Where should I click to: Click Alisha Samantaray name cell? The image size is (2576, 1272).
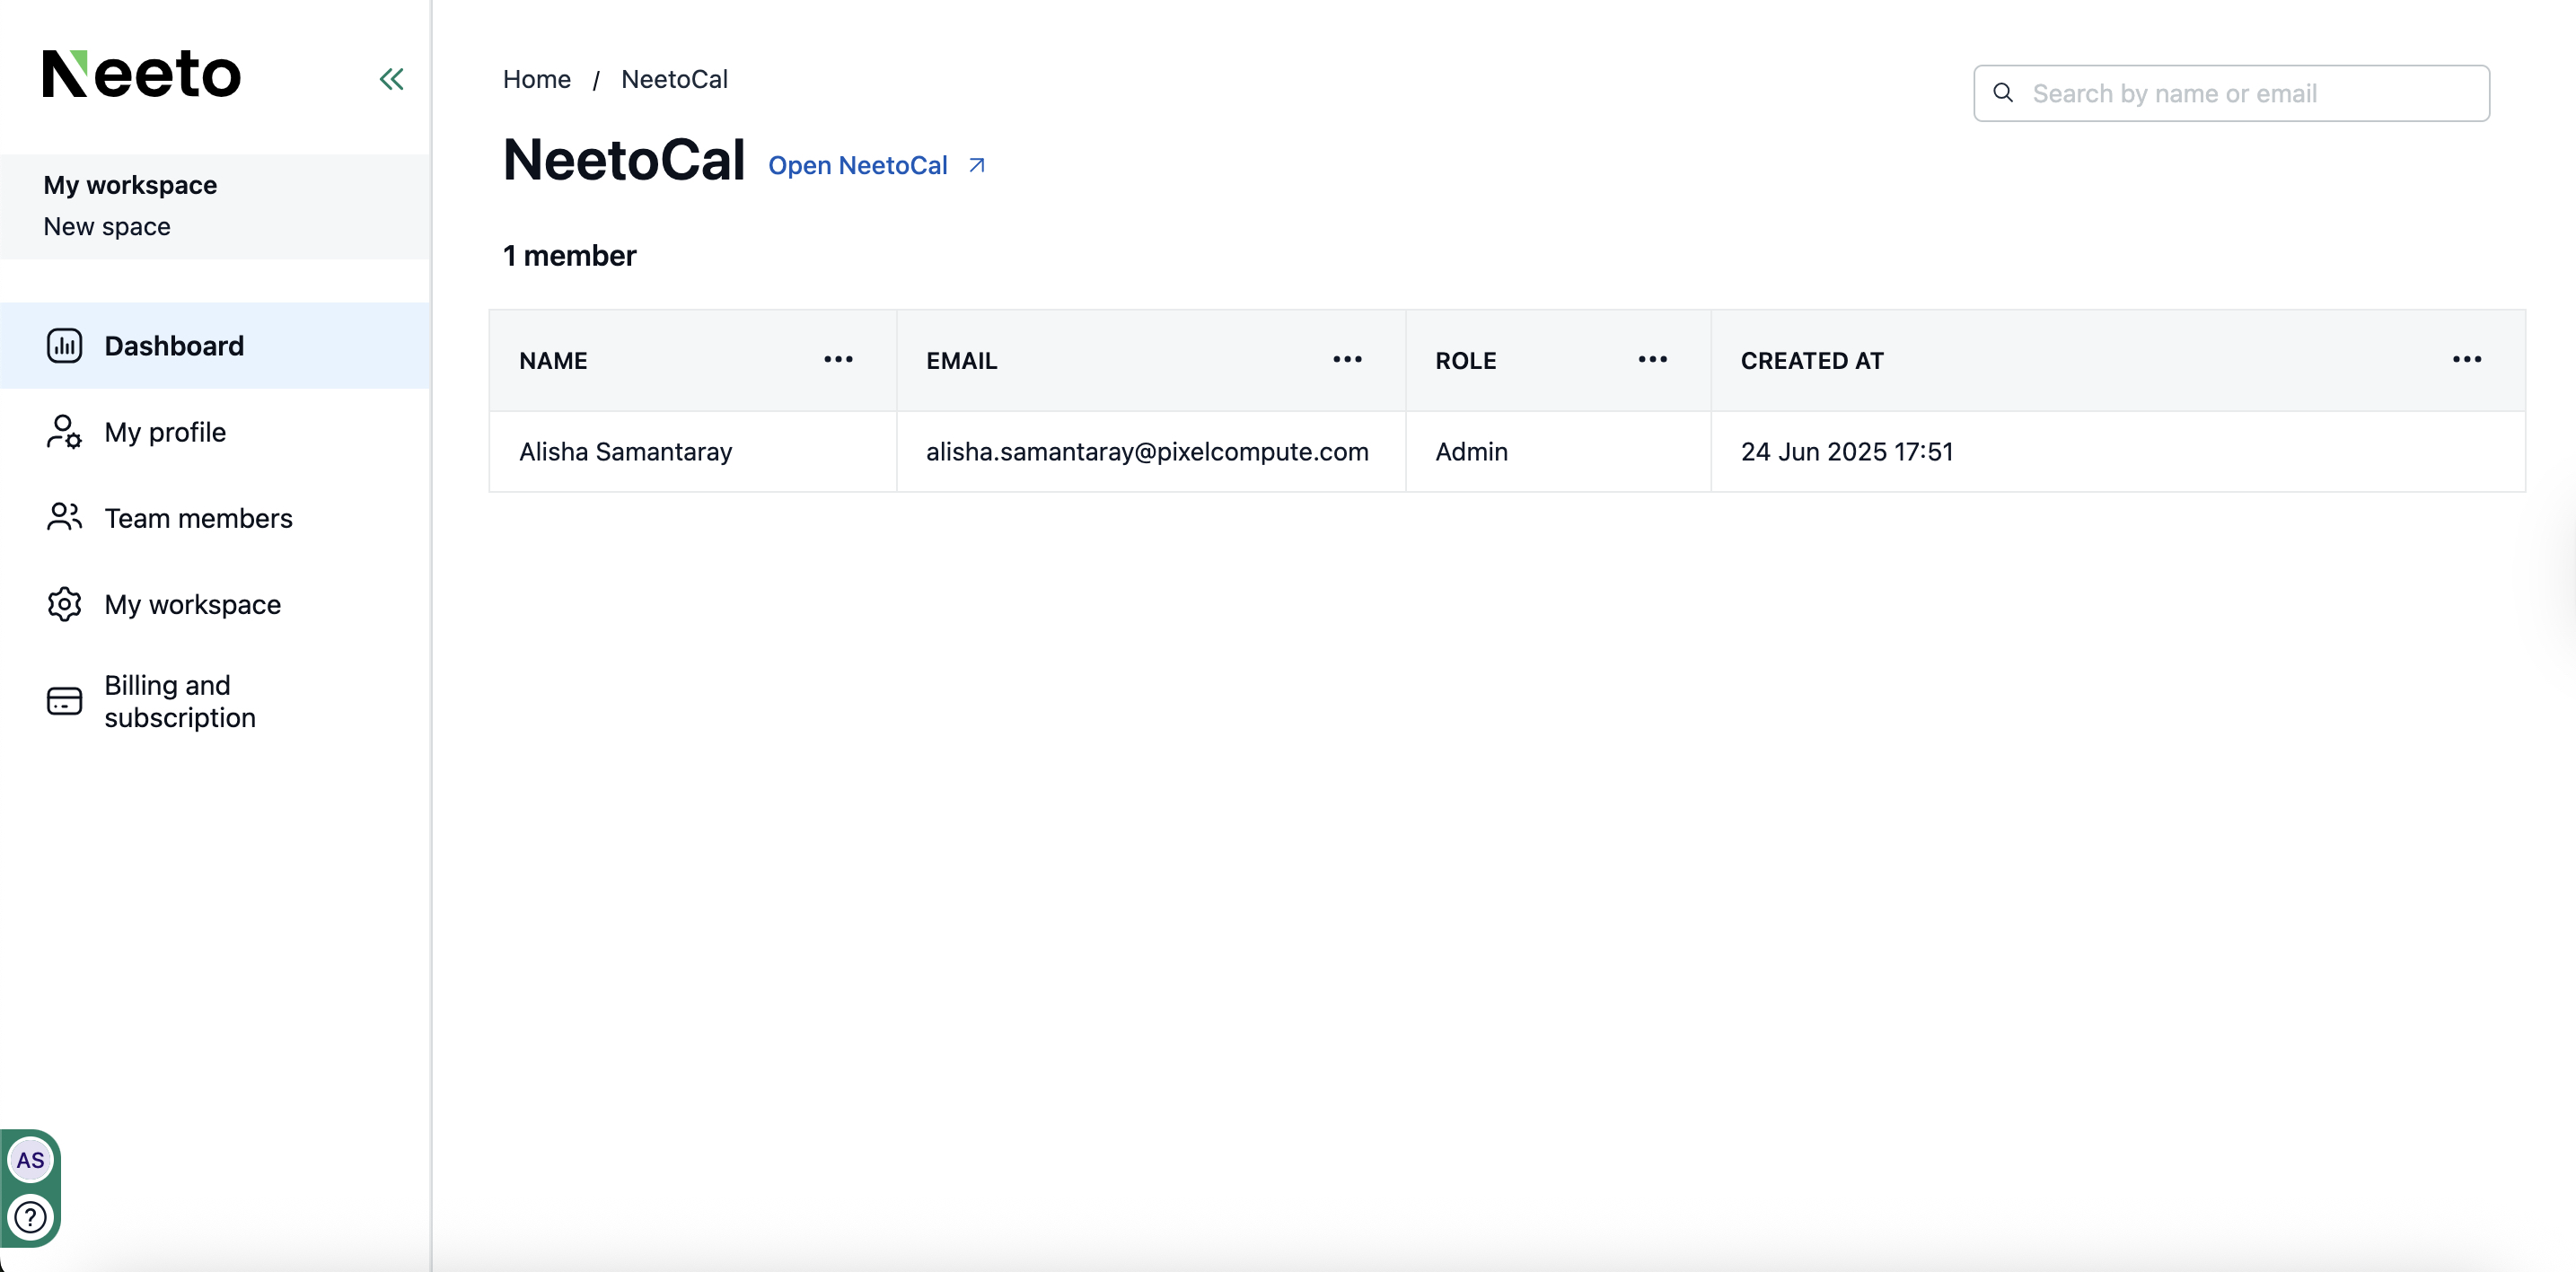click(x=692, y=452)
